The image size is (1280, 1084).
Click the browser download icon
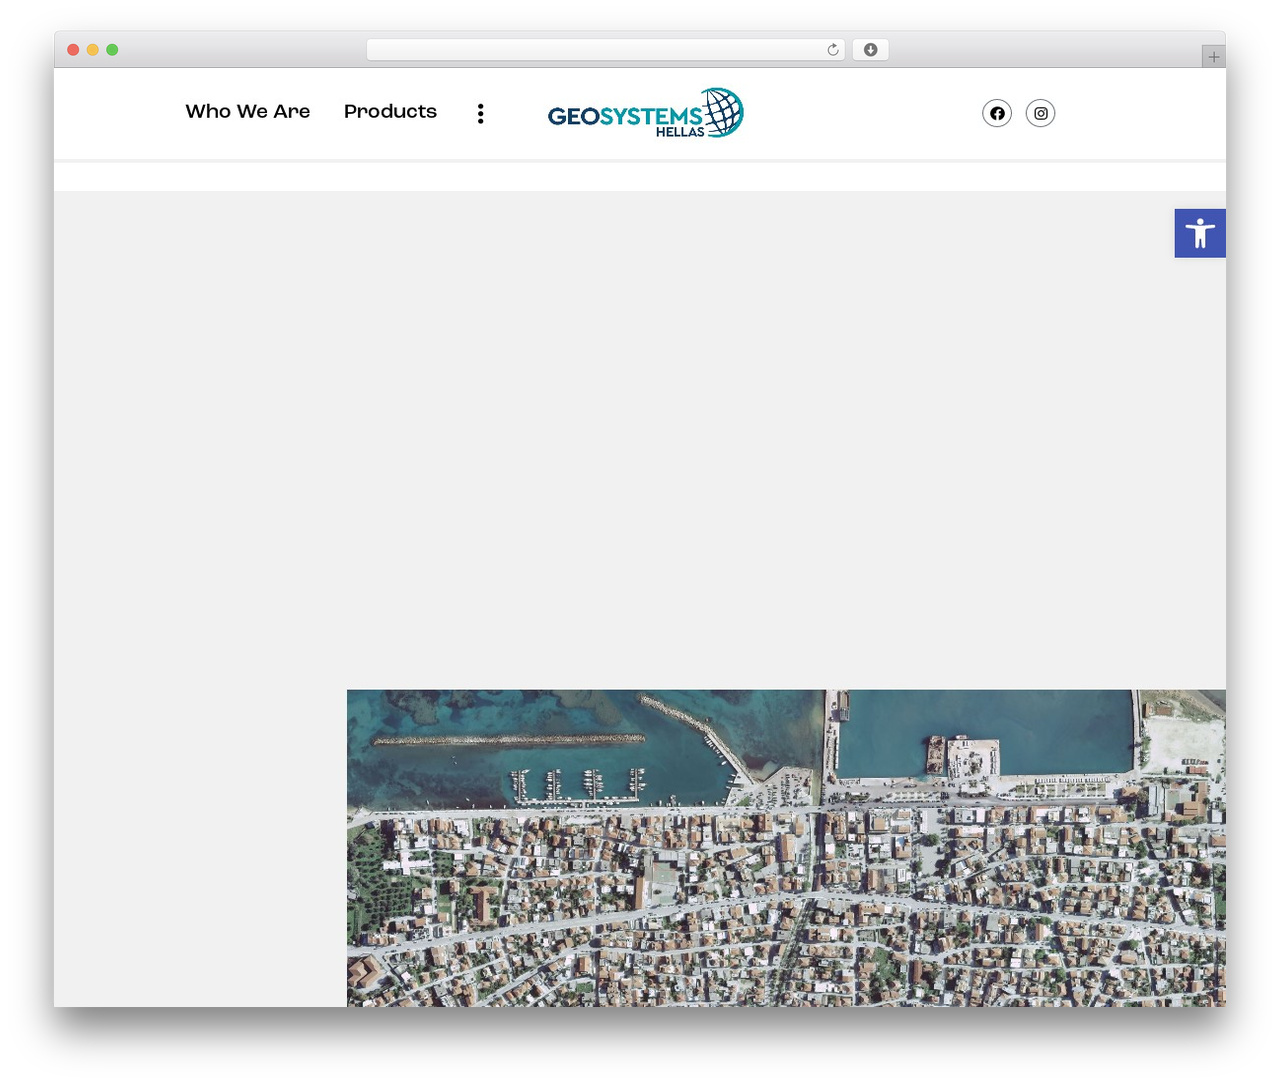click(x=871, y=50)
